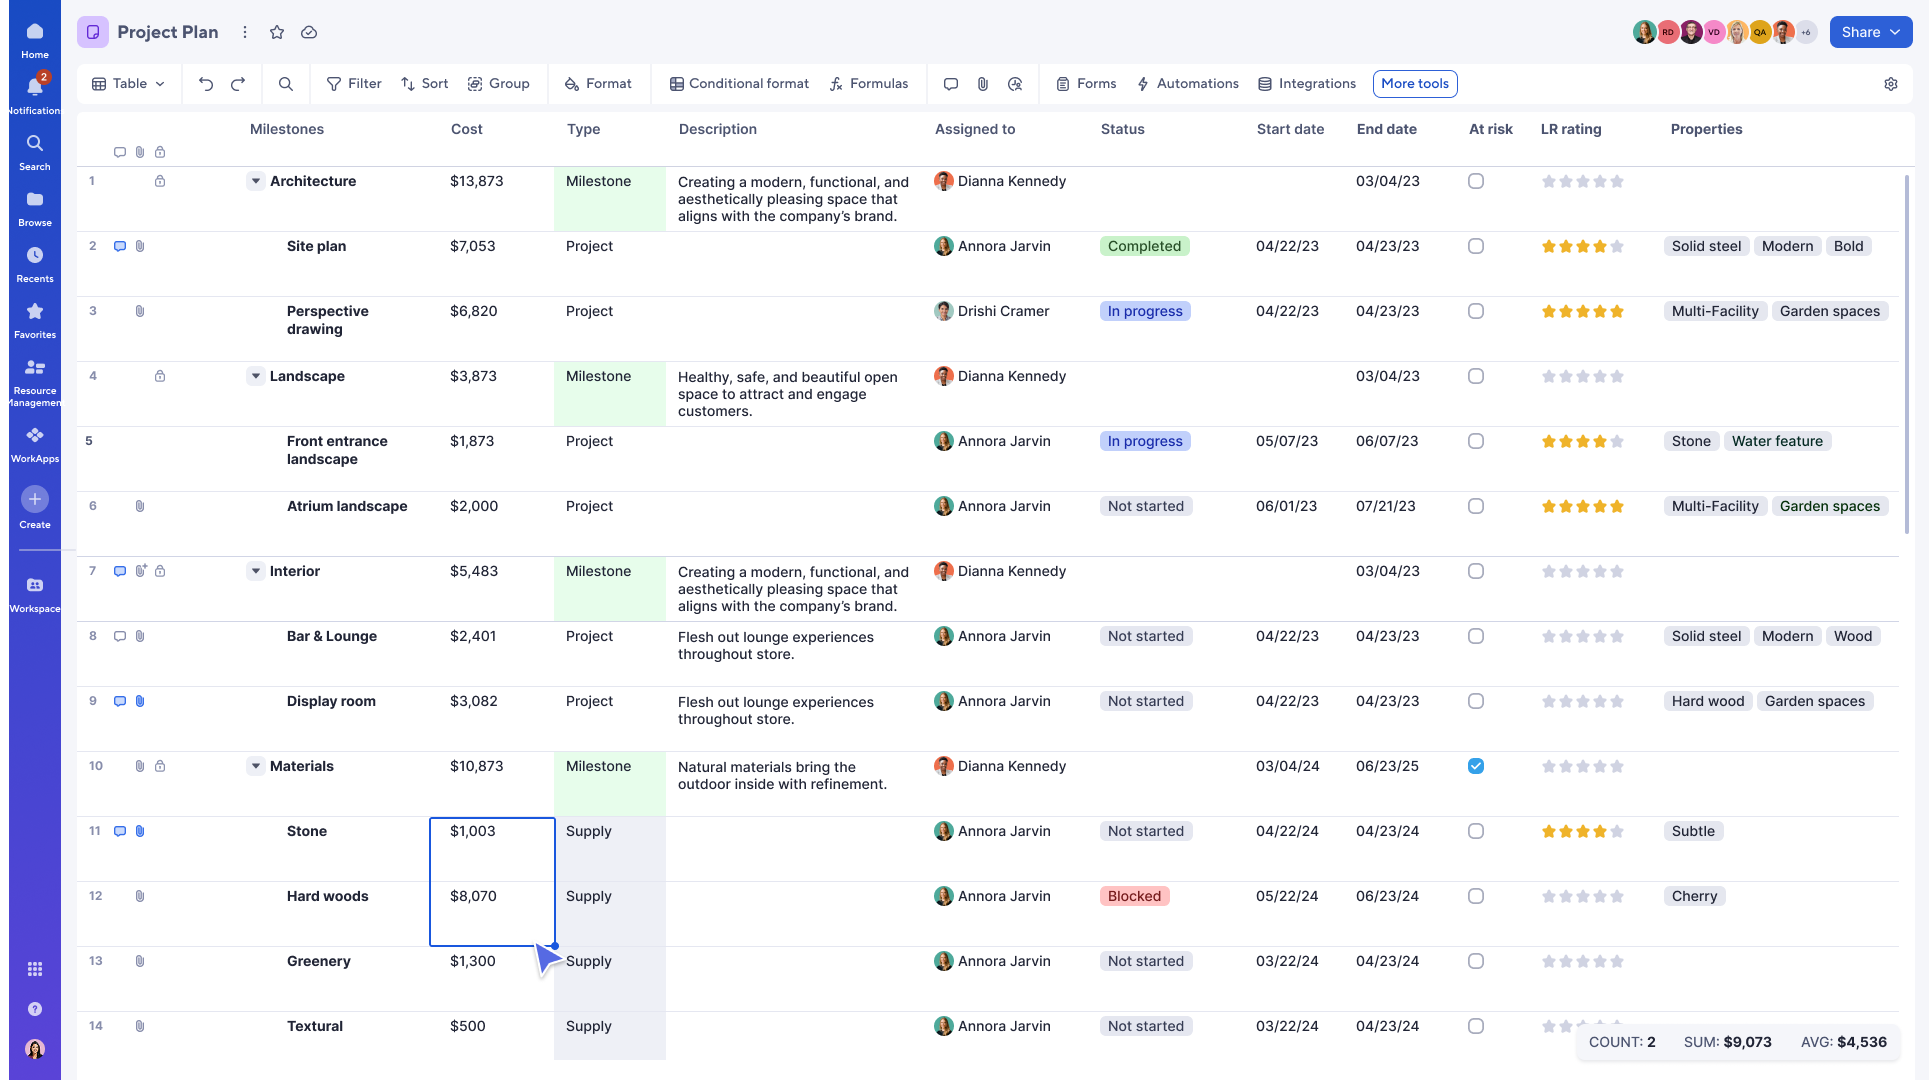Screen dimensions: 1929x1080
Task: Open Notifications bell in sidebar
Action: coord(35,88)
